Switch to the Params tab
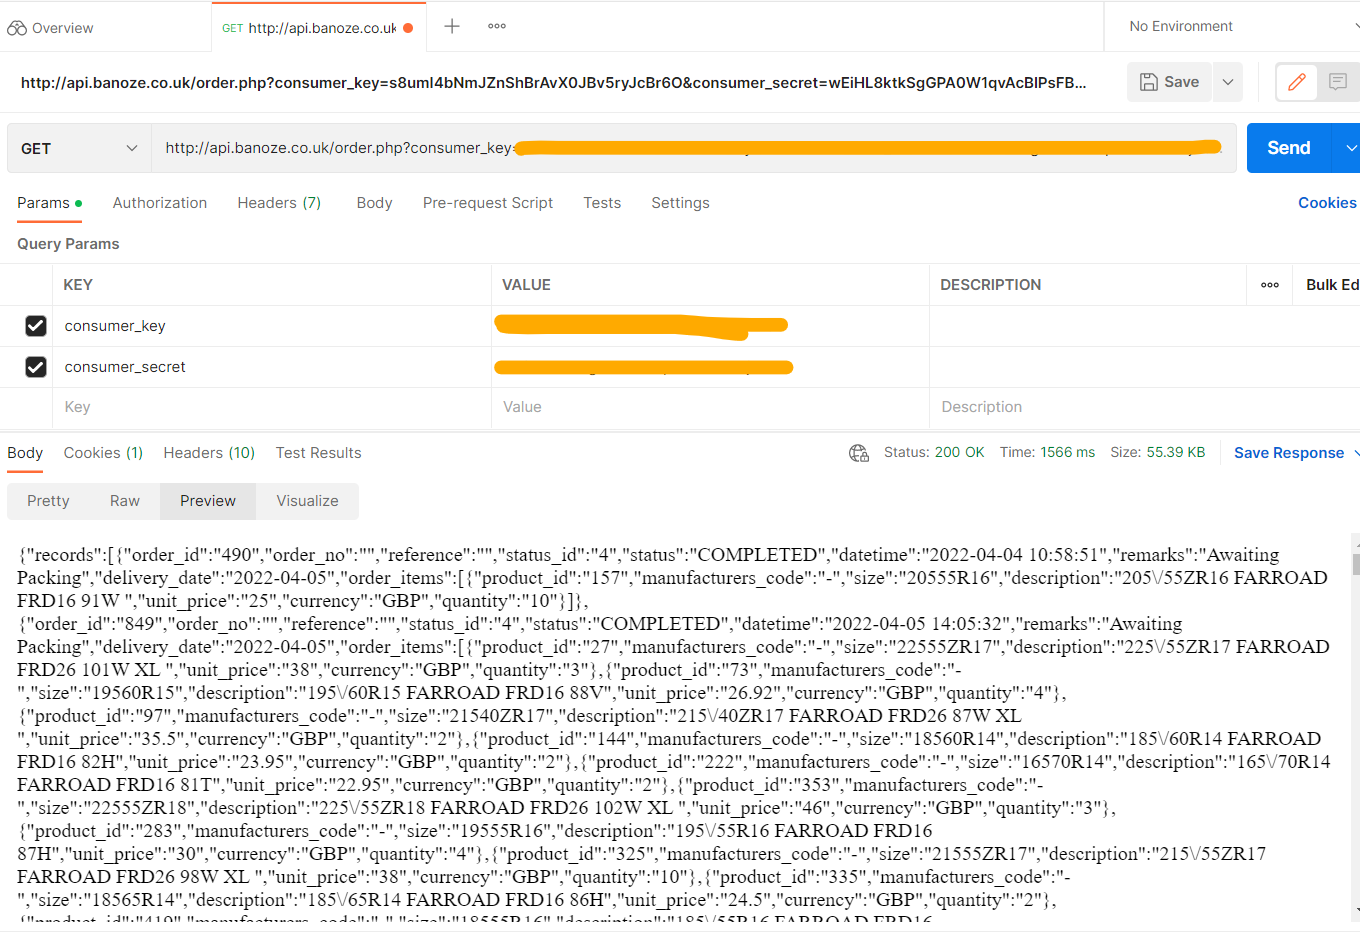 tap(49, 203)
